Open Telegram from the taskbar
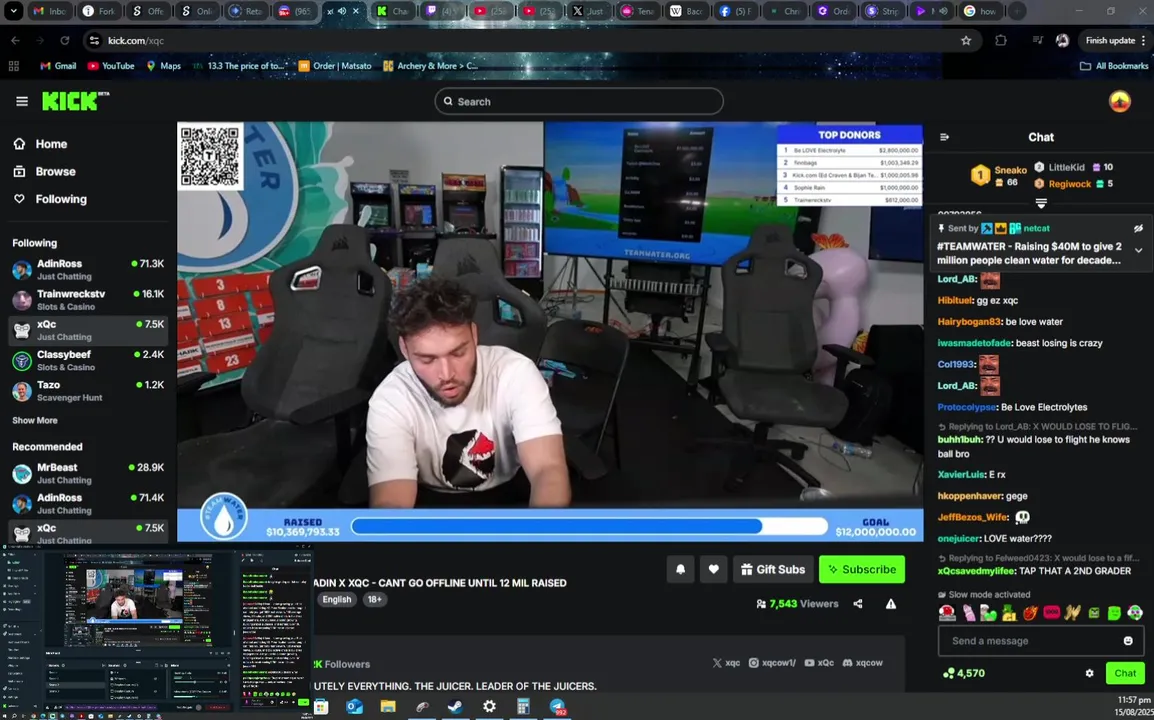Image resolution: width=1154 pixels, height=720 pixels. [x=557, y=707]
